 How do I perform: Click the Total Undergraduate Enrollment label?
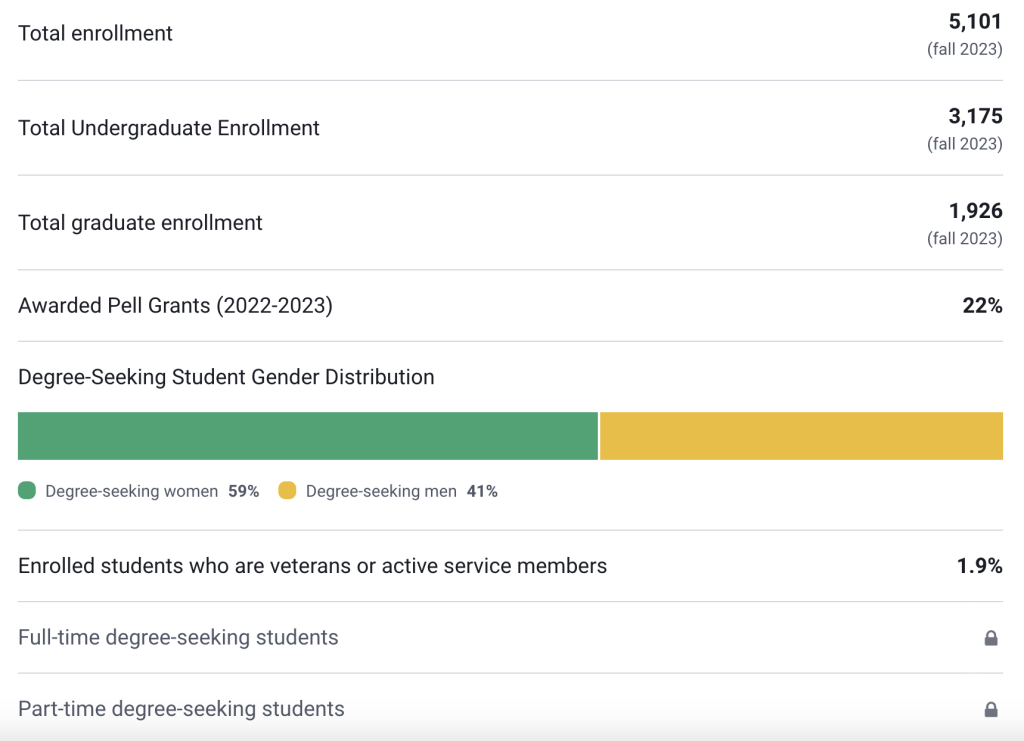click(169, 128)
